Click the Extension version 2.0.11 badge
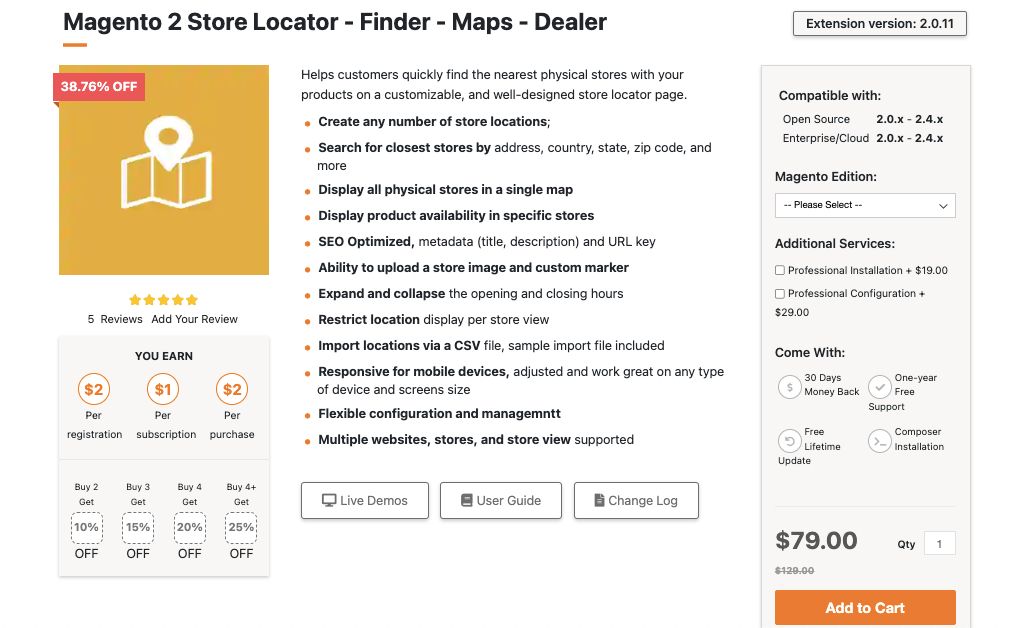The width and height of the screenshot is (1015, 628). (879, 23)
